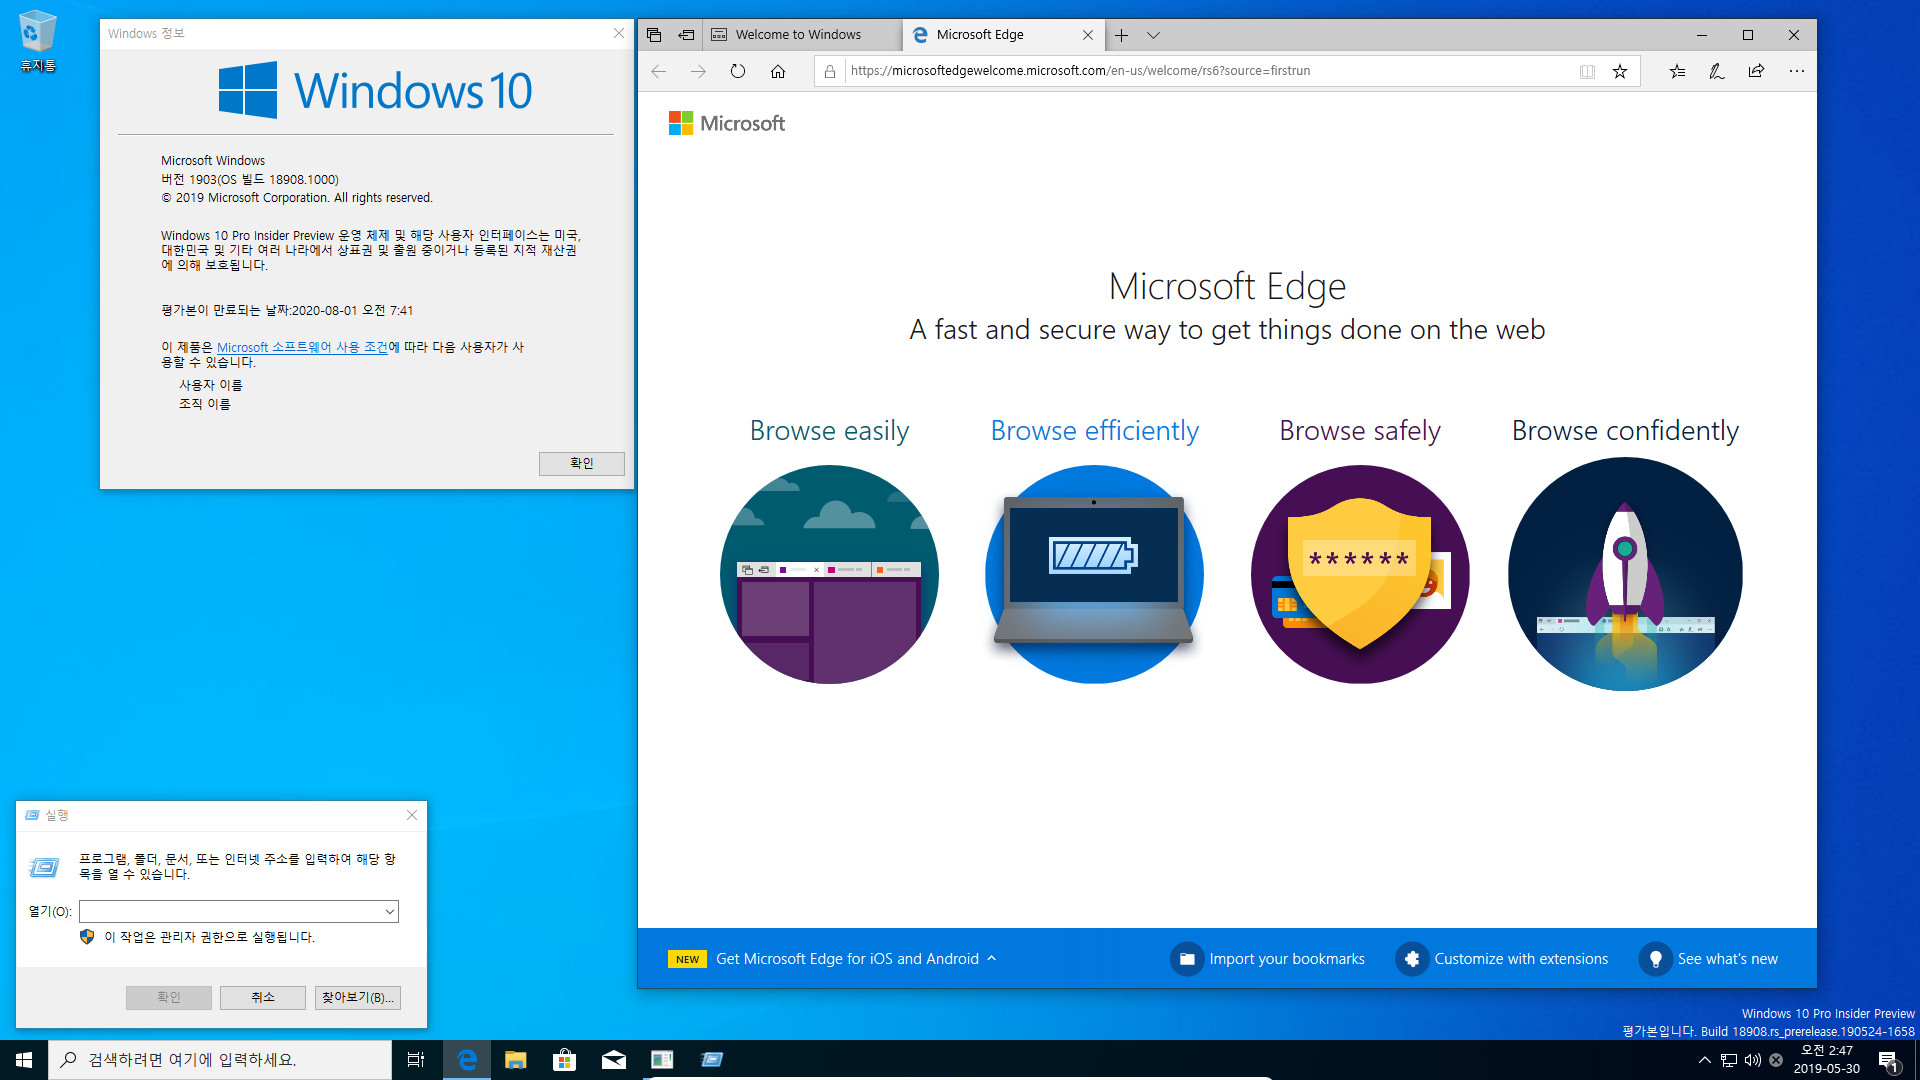Click 확인 in Windows 정보 dialog
Viewport: 1920px width, 1080px height.
coord(581,463)
